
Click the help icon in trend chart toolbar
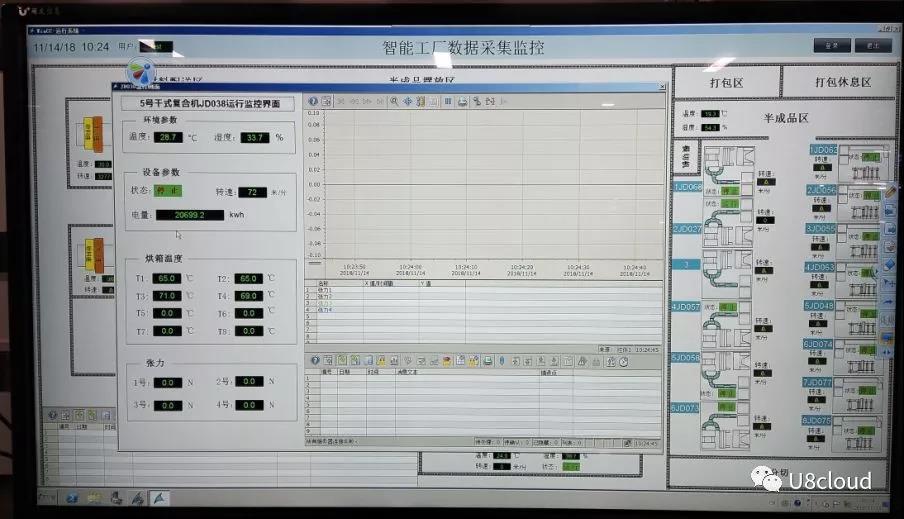coord(313,102)
